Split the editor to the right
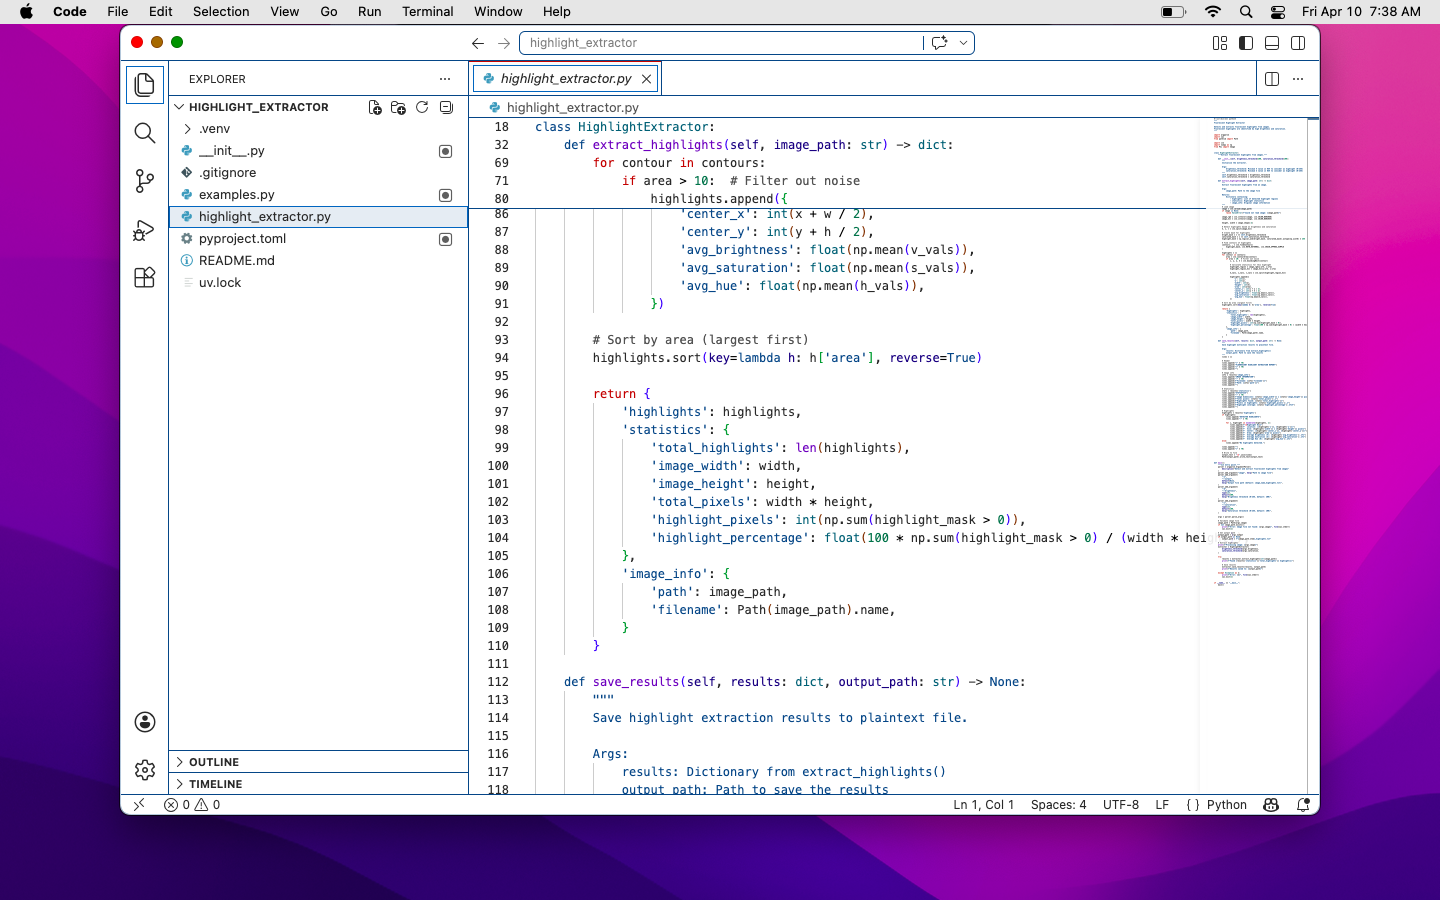The image size is (1440, 900). (x=1271, y=78)
